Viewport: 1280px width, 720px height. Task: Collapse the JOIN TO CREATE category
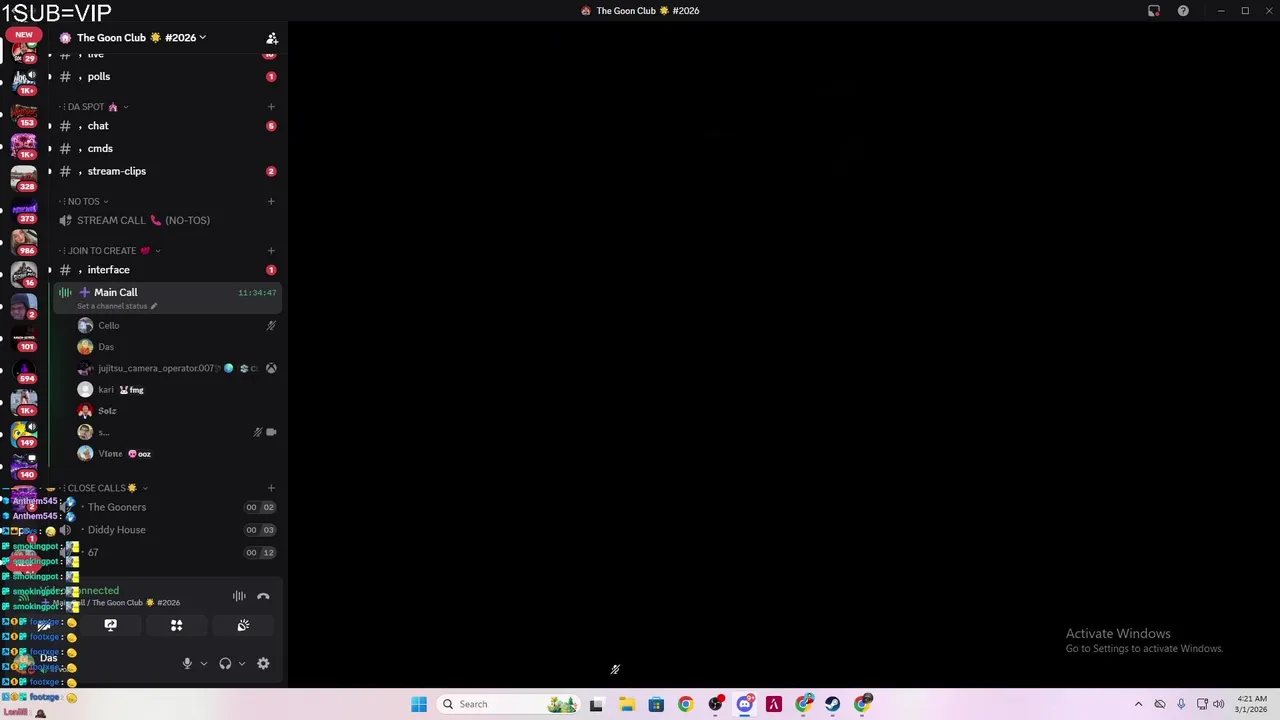pyautogui.click(x=110, y=251)
